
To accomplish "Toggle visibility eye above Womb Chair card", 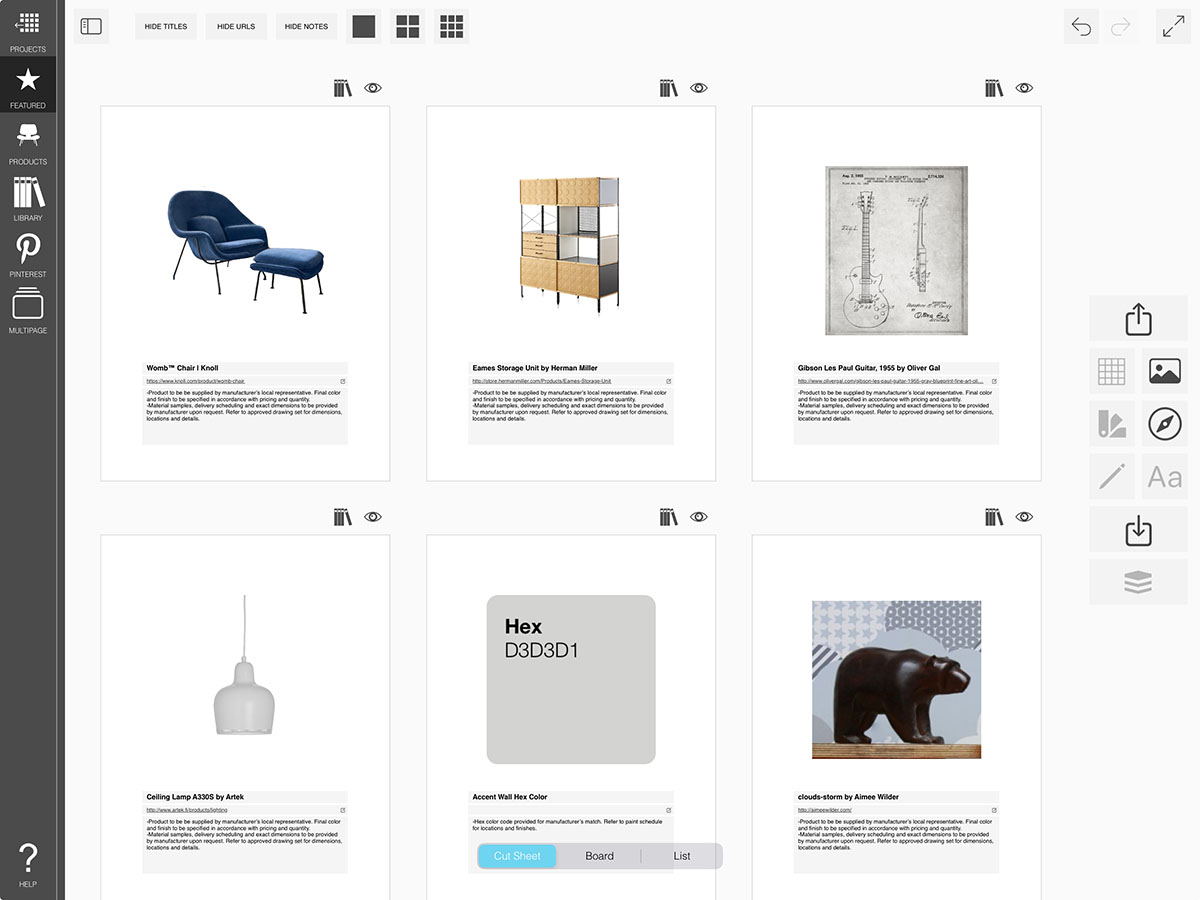I will click(x=373, y=88).
